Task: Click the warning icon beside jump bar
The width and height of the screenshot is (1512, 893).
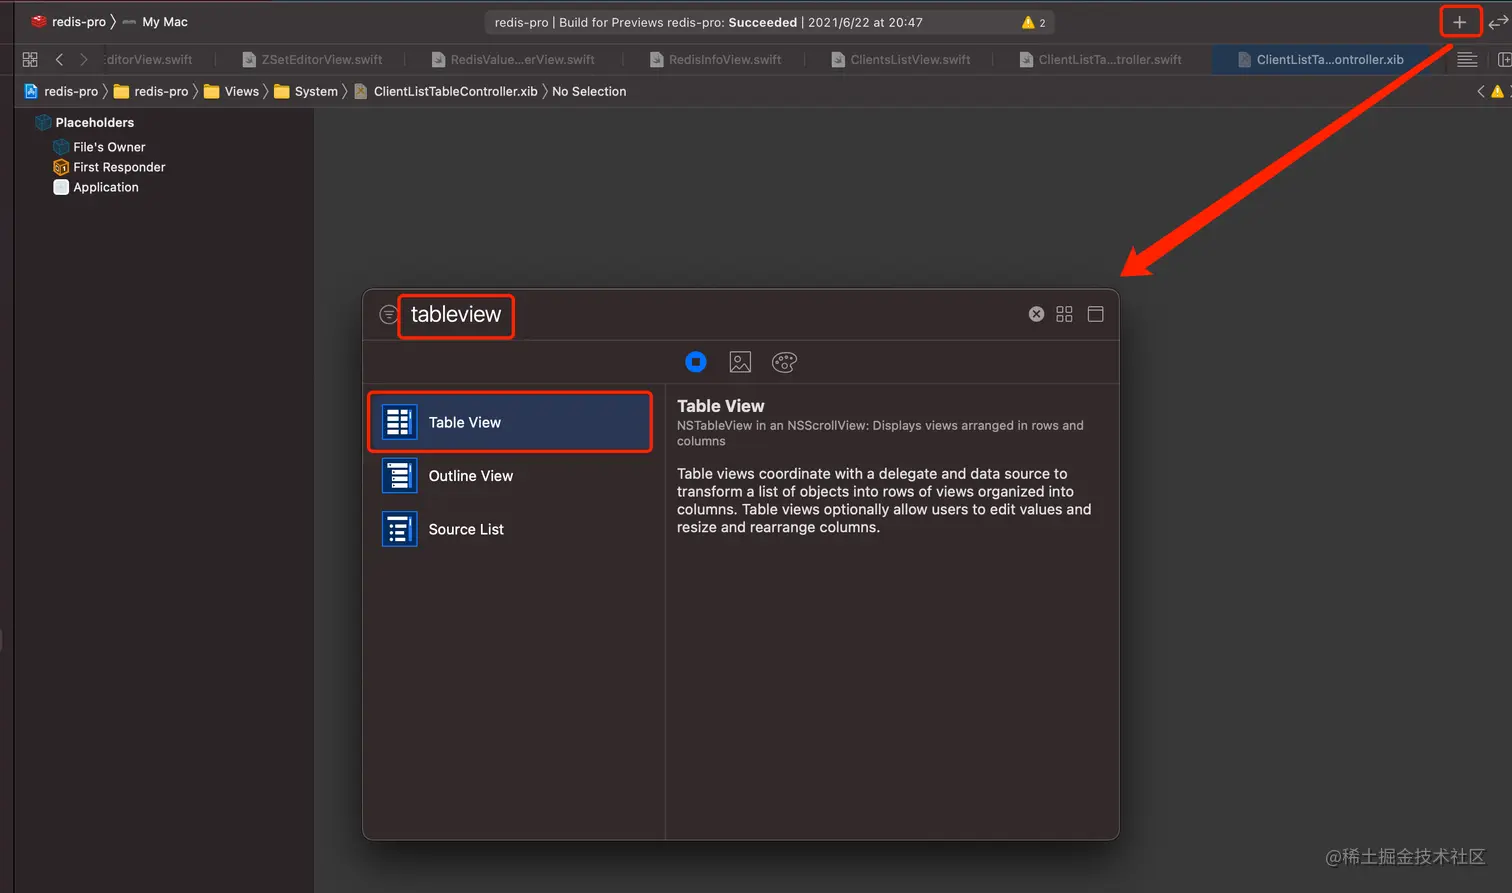Action: click(1497, 92)
